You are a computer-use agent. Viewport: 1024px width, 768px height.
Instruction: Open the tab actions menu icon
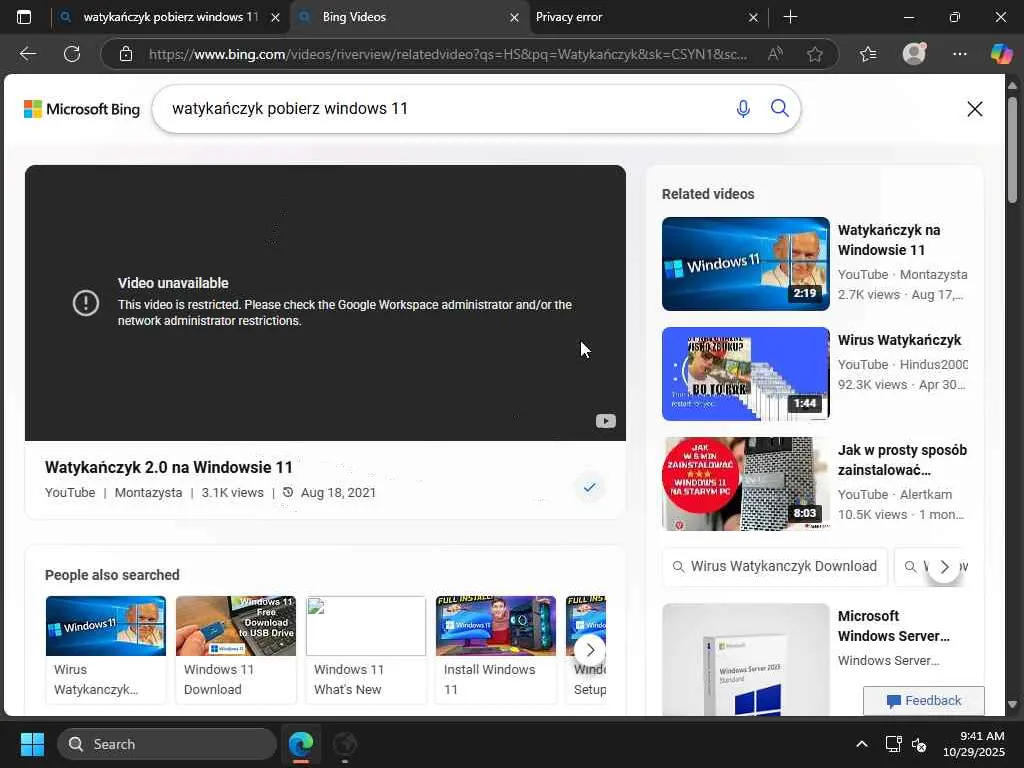(x=24, y=17)
